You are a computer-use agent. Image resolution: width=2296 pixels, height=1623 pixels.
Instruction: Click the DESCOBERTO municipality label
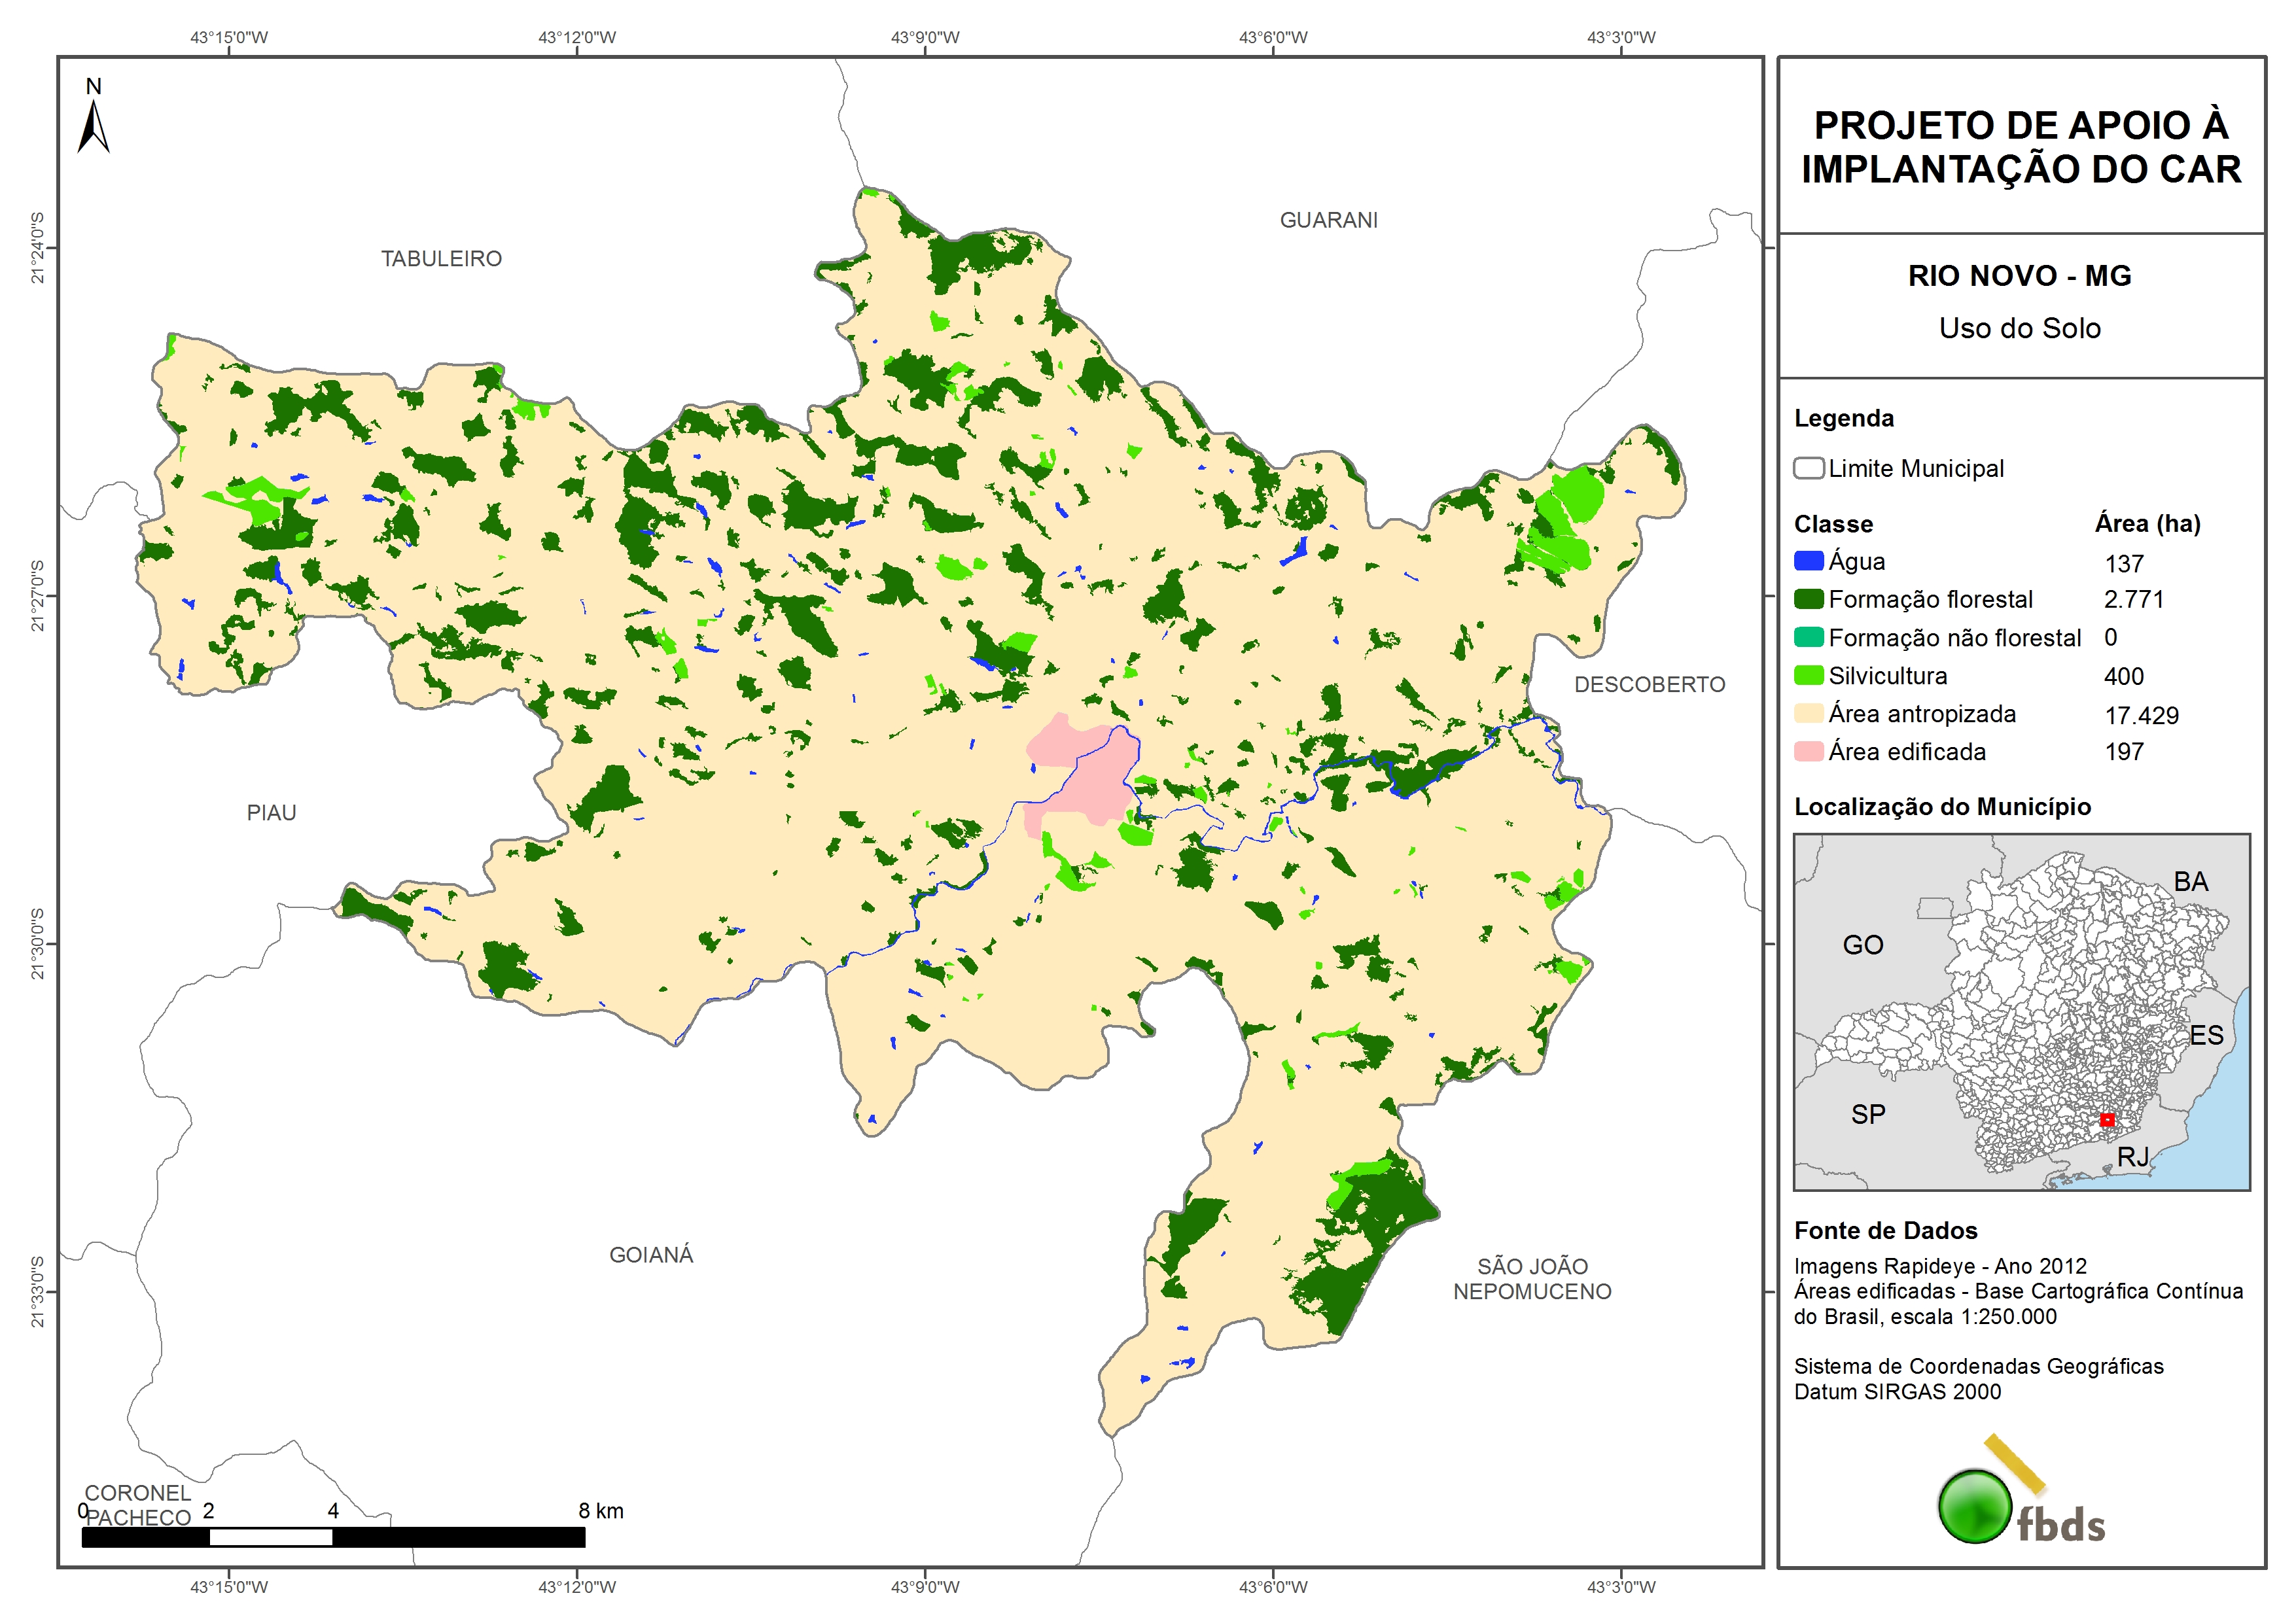point(1649,685)
